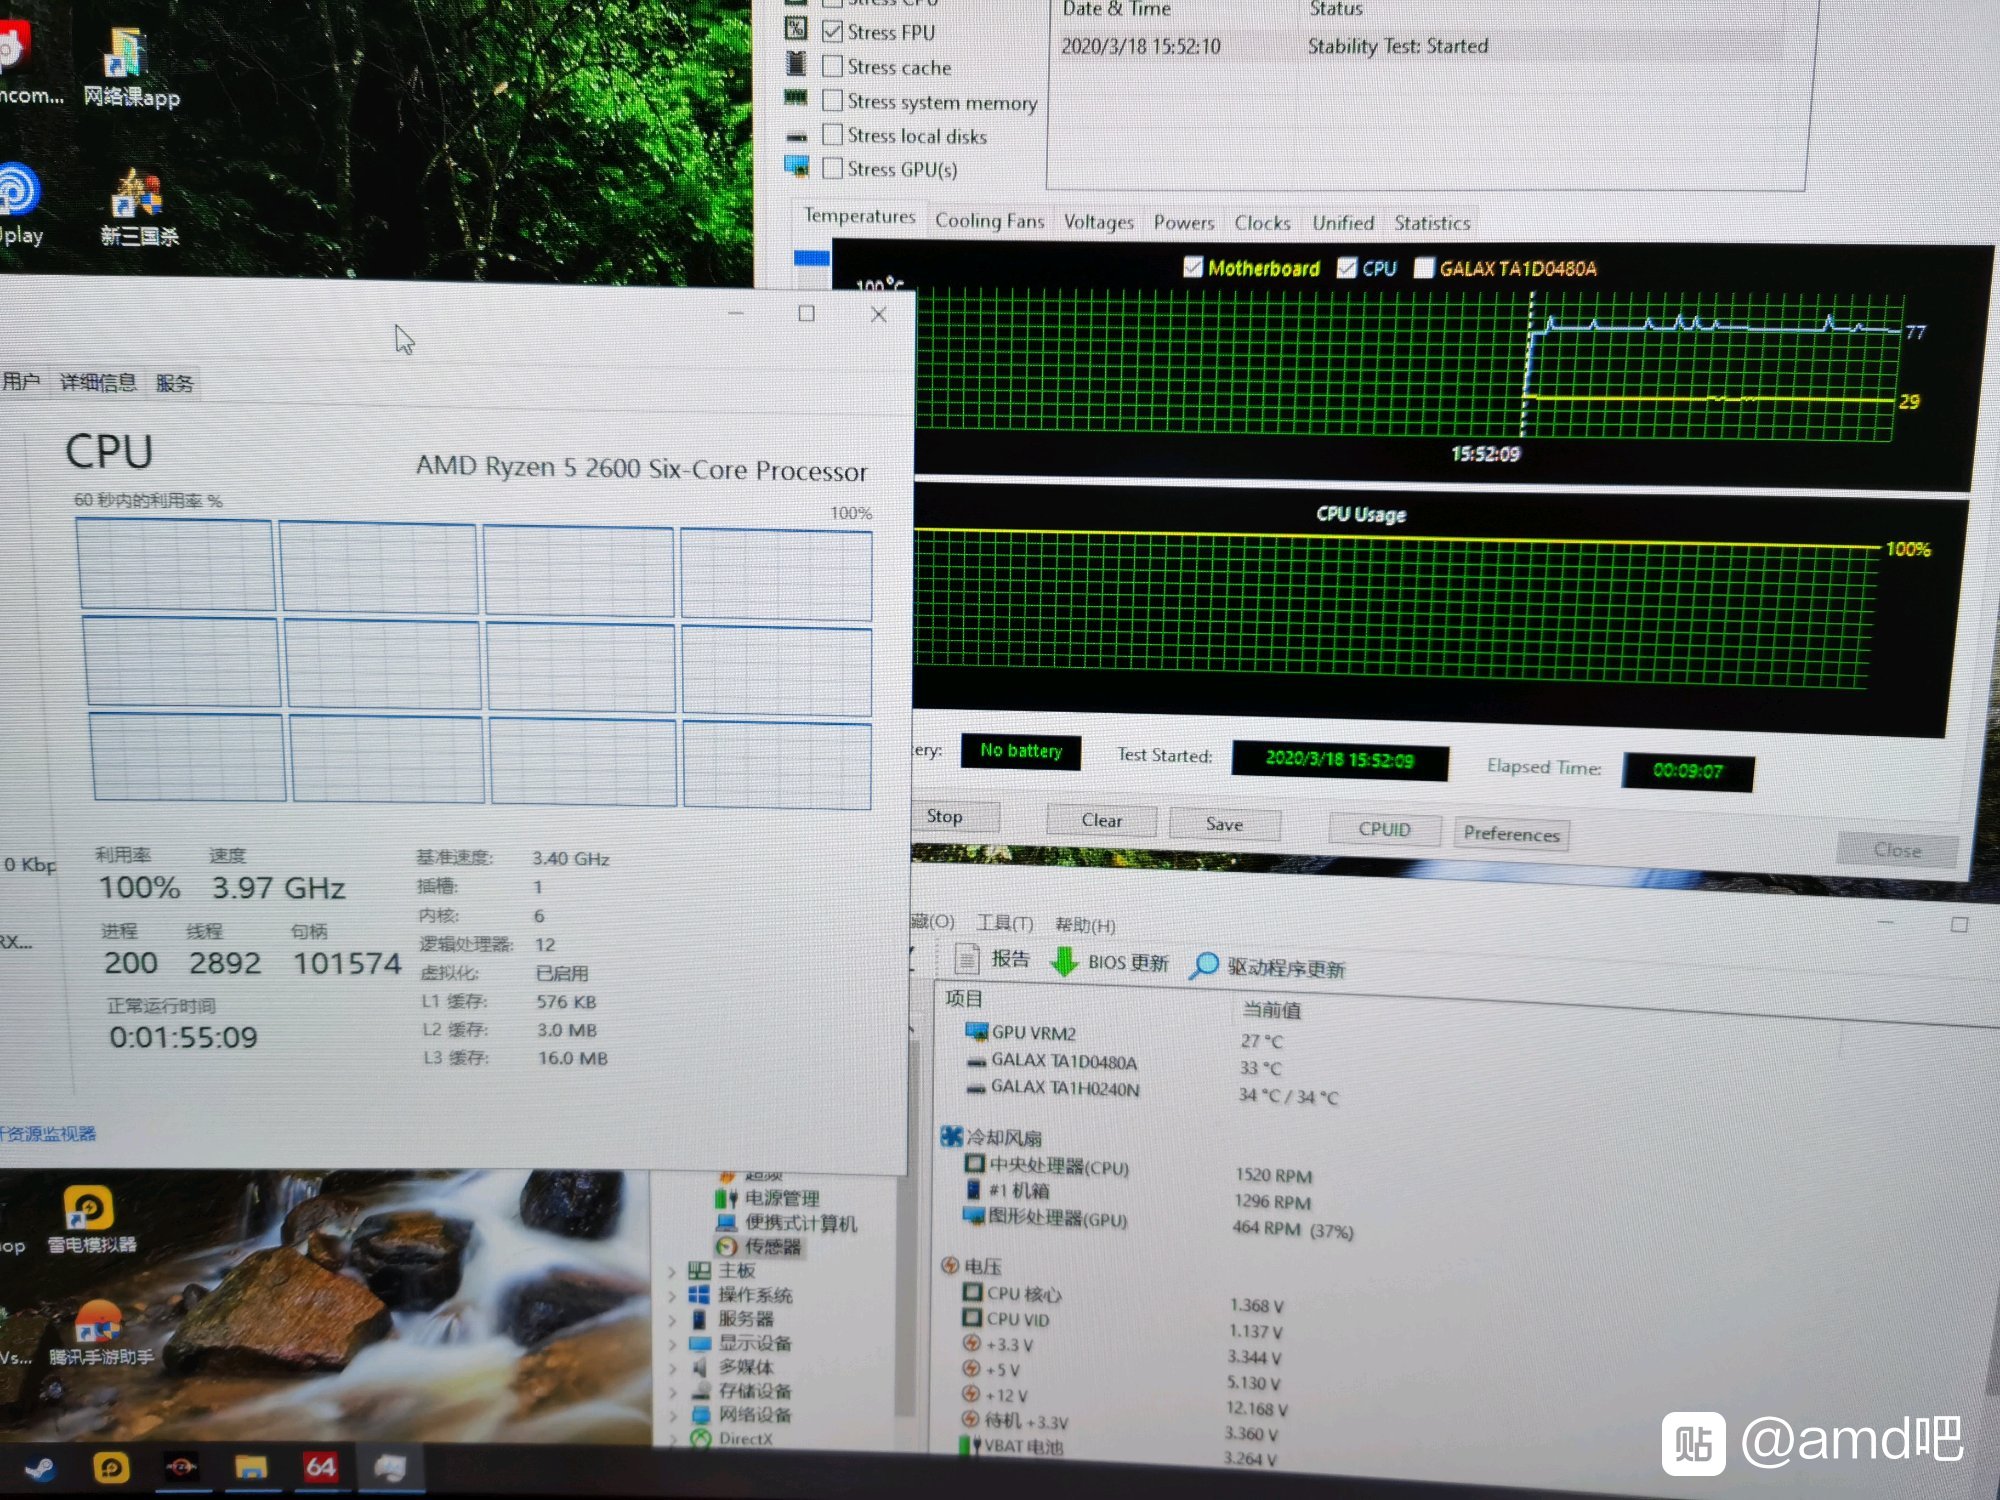Click the Stress GPU(s) monitor icon
This screenshot has width=2000, height=1500.
797,166
